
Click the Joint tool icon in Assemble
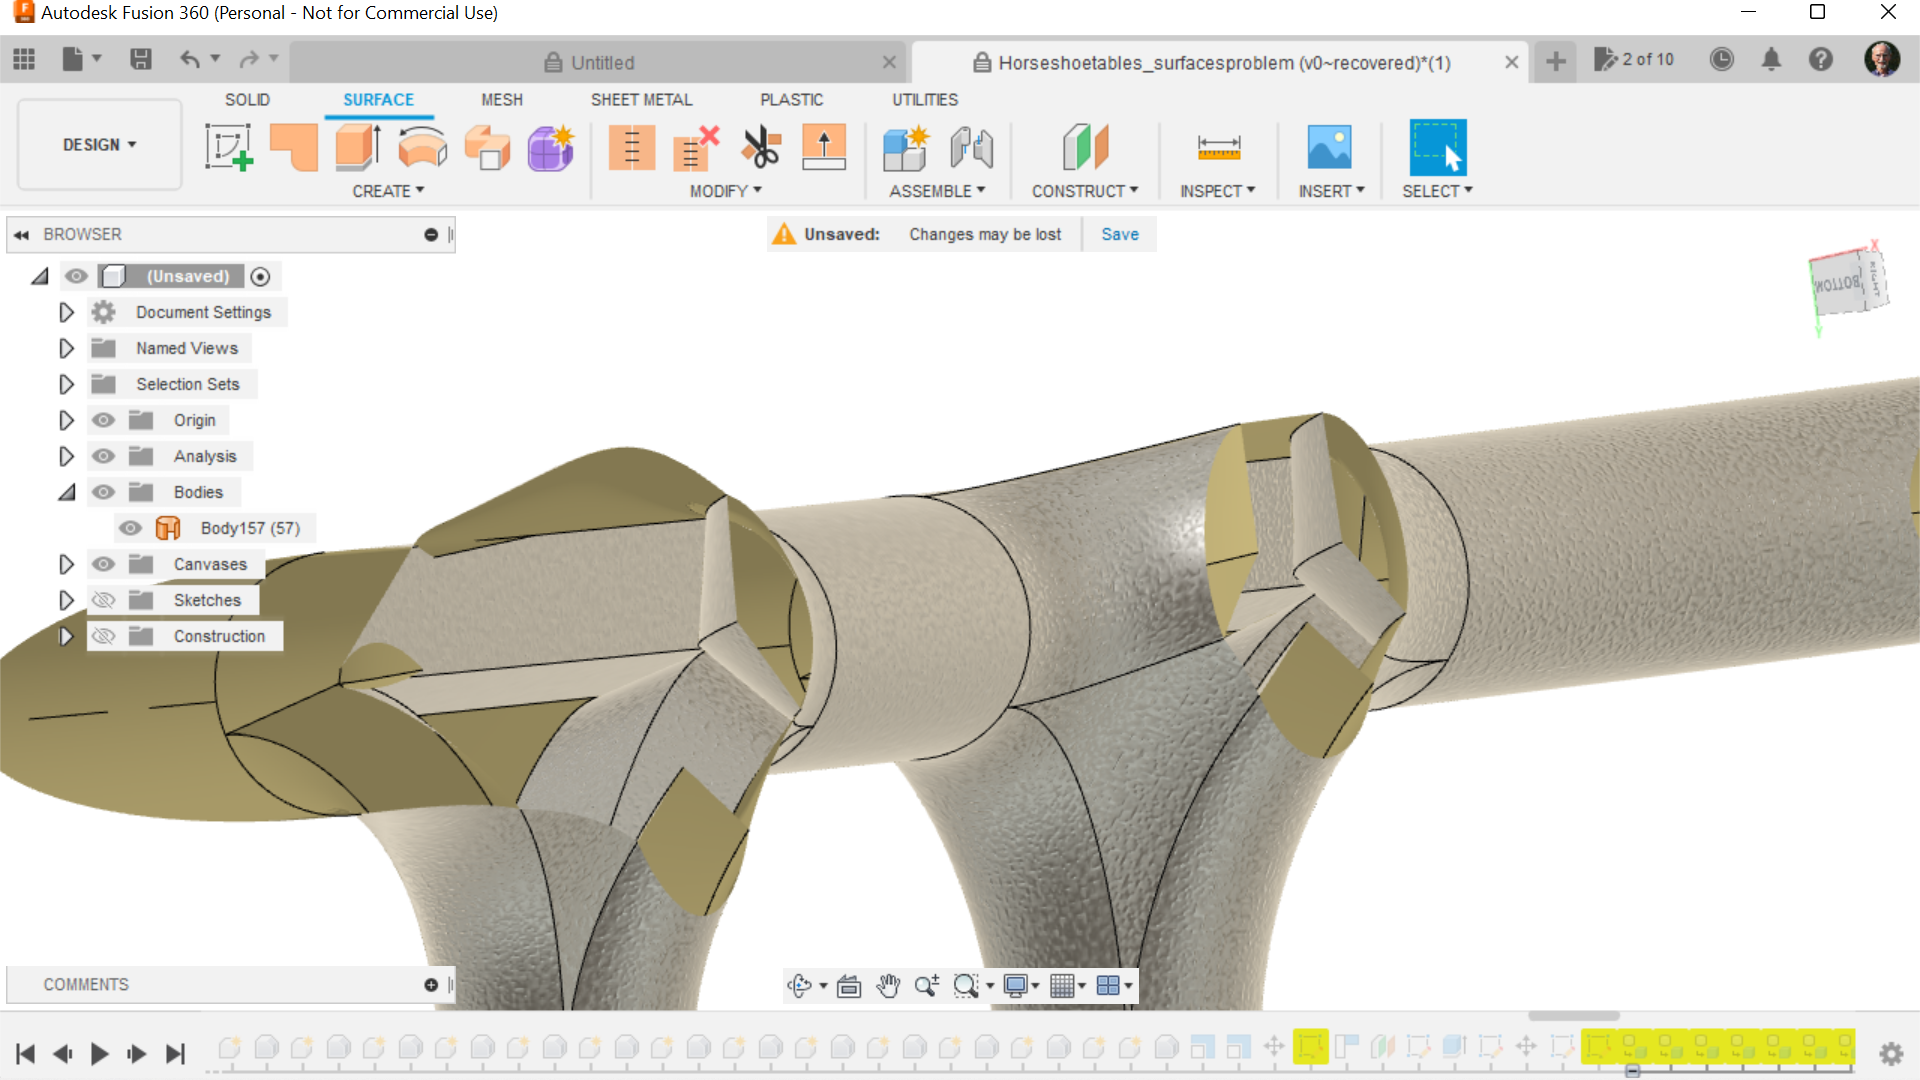[971, 147]
